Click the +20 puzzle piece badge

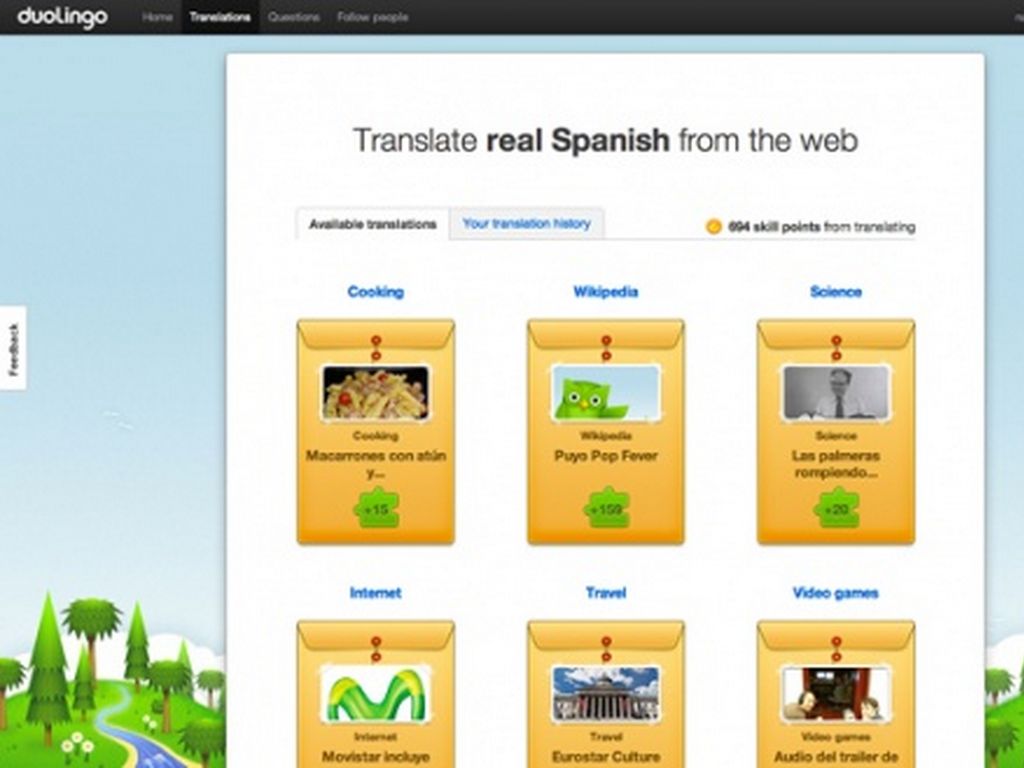(x=836, y=509)
